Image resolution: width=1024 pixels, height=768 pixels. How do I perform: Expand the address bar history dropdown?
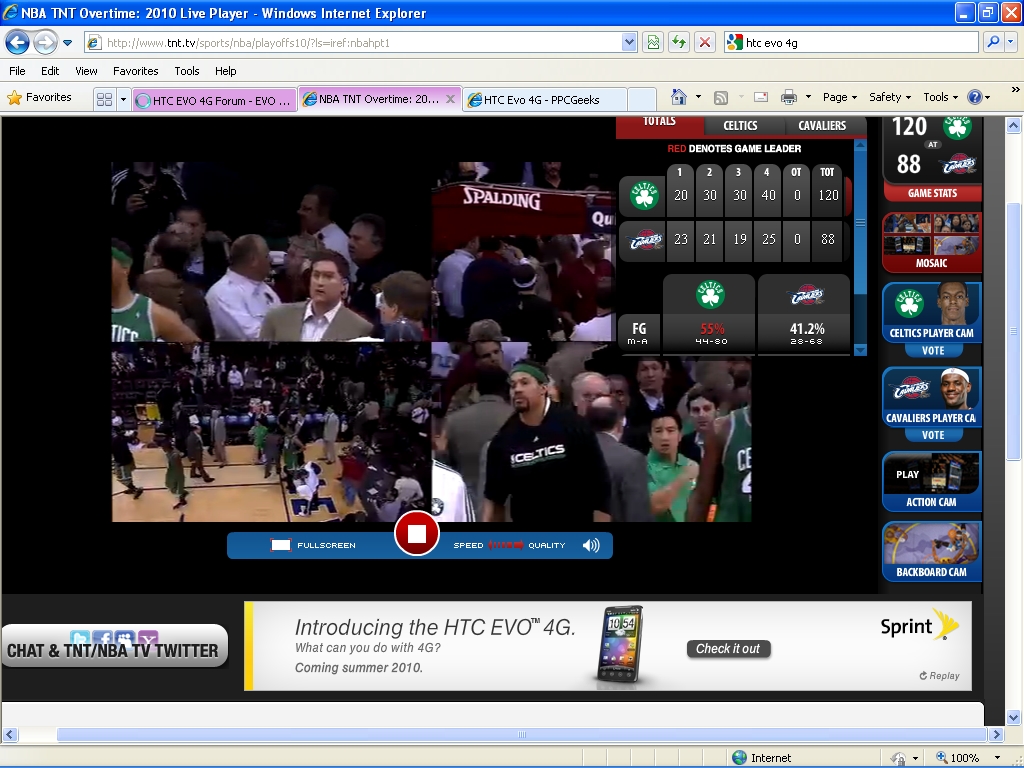pyautogui.click(x=629, y=42)
